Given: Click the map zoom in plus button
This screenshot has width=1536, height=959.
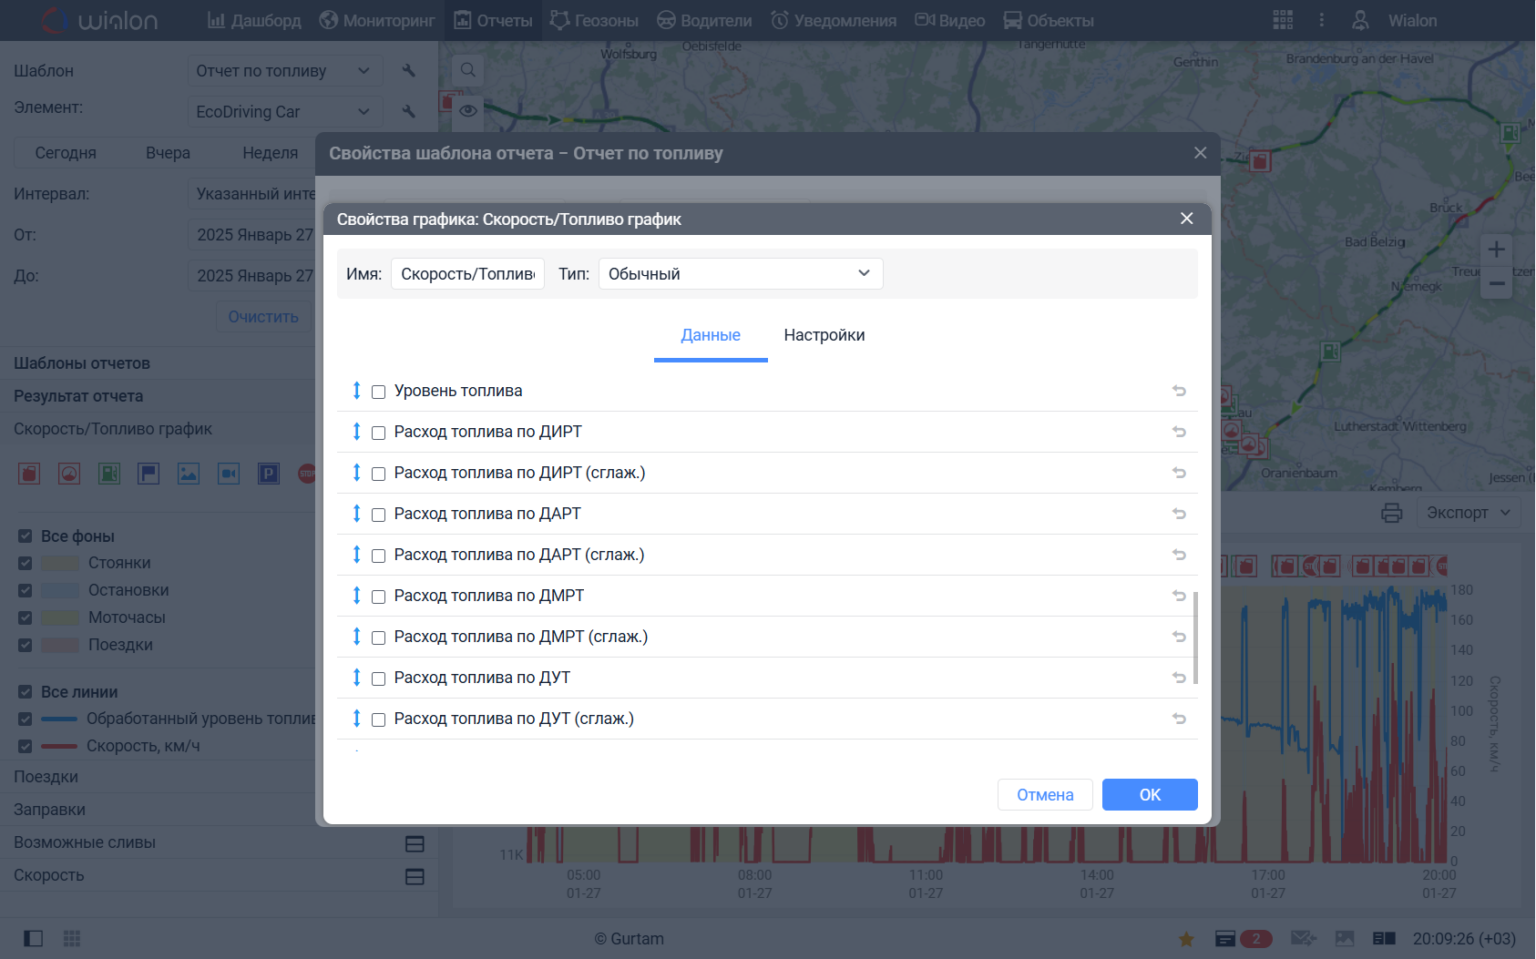Looking at the screenshot, I should tap(1496, 249).
